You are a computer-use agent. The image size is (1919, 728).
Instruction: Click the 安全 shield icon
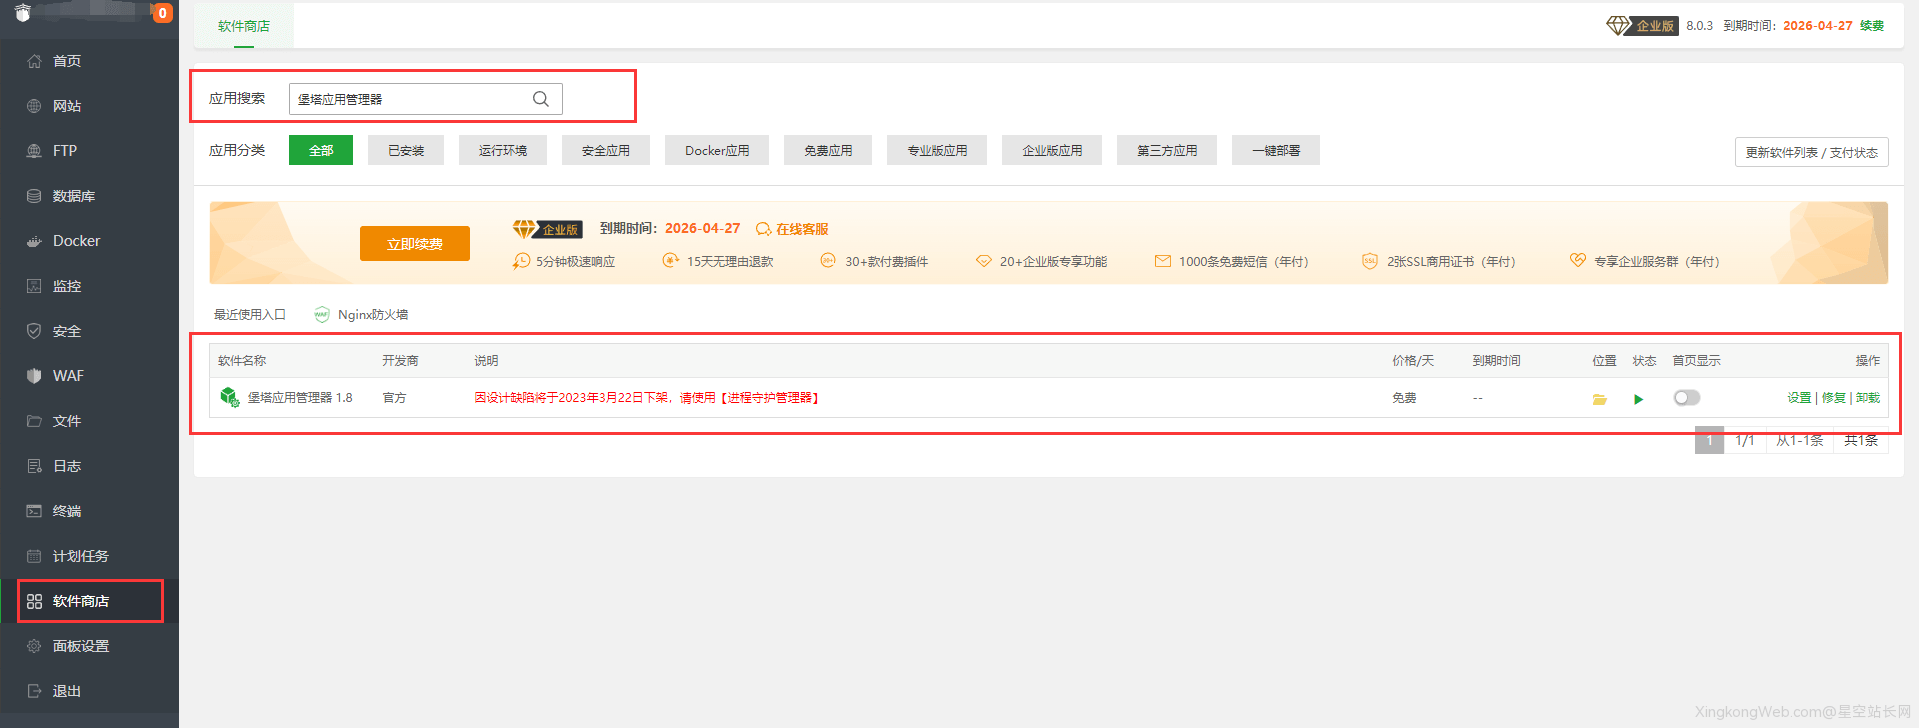[x=34, y=331]
